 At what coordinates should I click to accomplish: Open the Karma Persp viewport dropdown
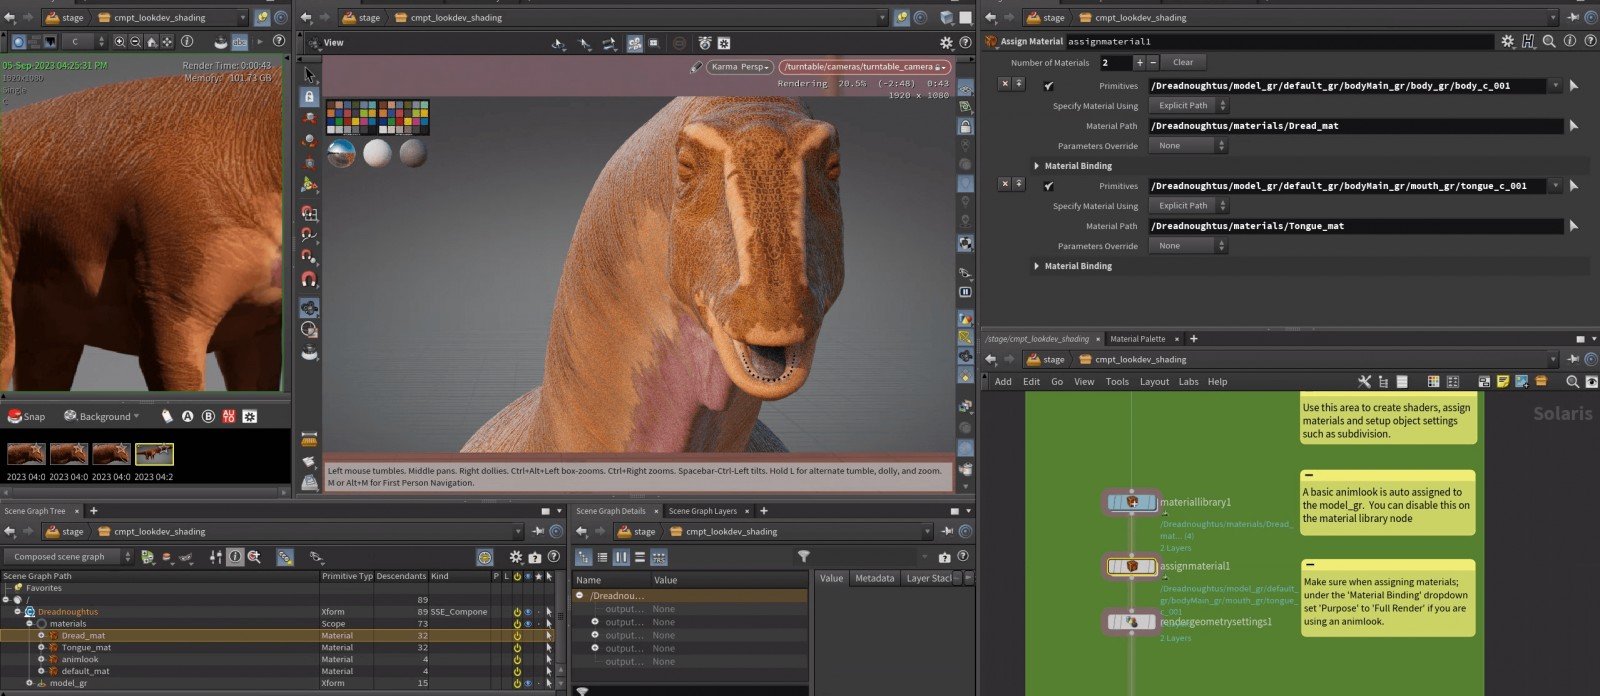[x=740, y=67]
